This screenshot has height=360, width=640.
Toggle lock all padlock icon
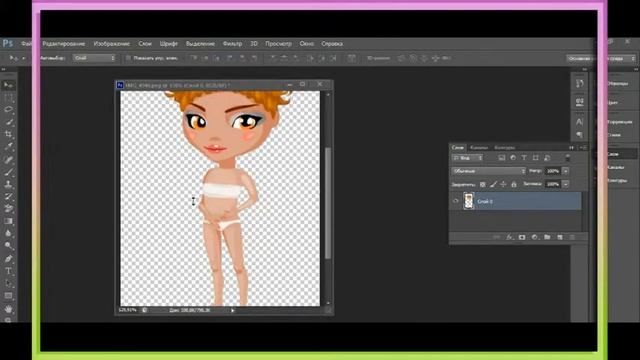tap(514, 184)
